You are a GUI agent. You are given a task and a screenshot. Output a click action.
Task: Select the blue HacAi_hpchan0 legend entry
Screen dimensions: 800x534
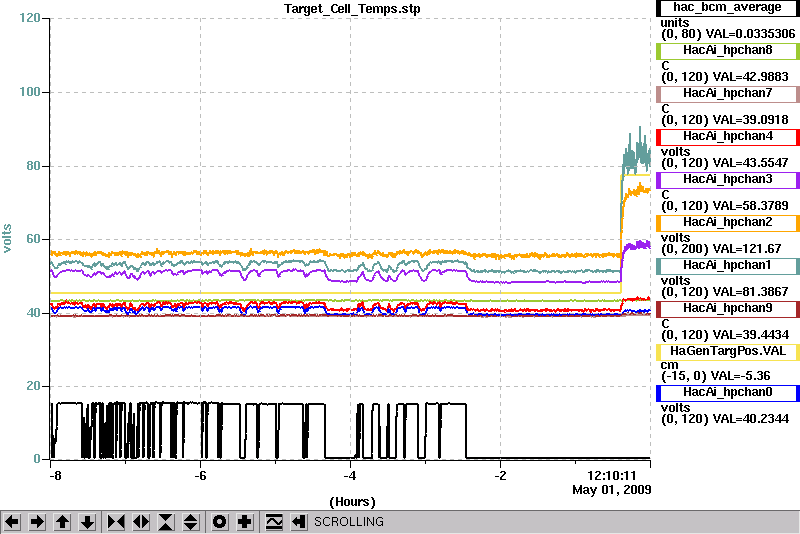(x=728, y=393)
